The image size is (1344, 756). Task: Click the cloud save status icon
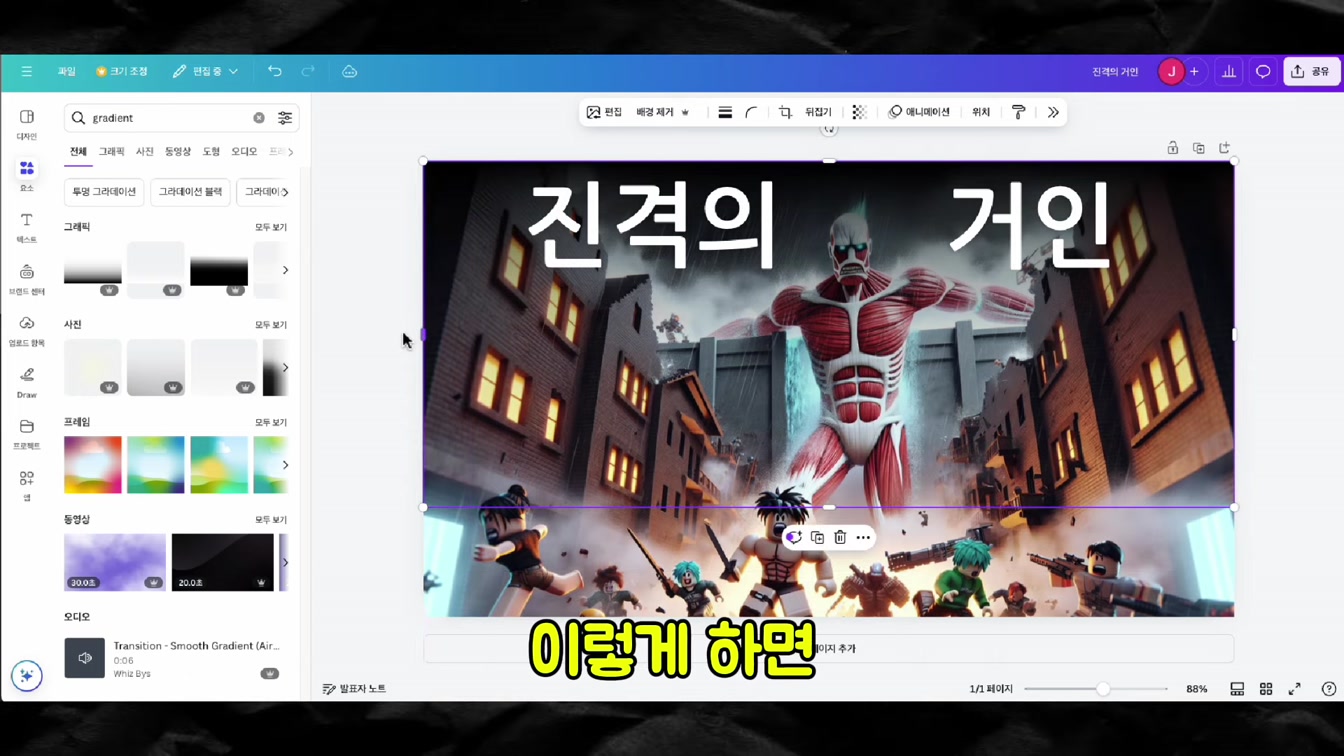pyautogui.click(x=349, y=72)
